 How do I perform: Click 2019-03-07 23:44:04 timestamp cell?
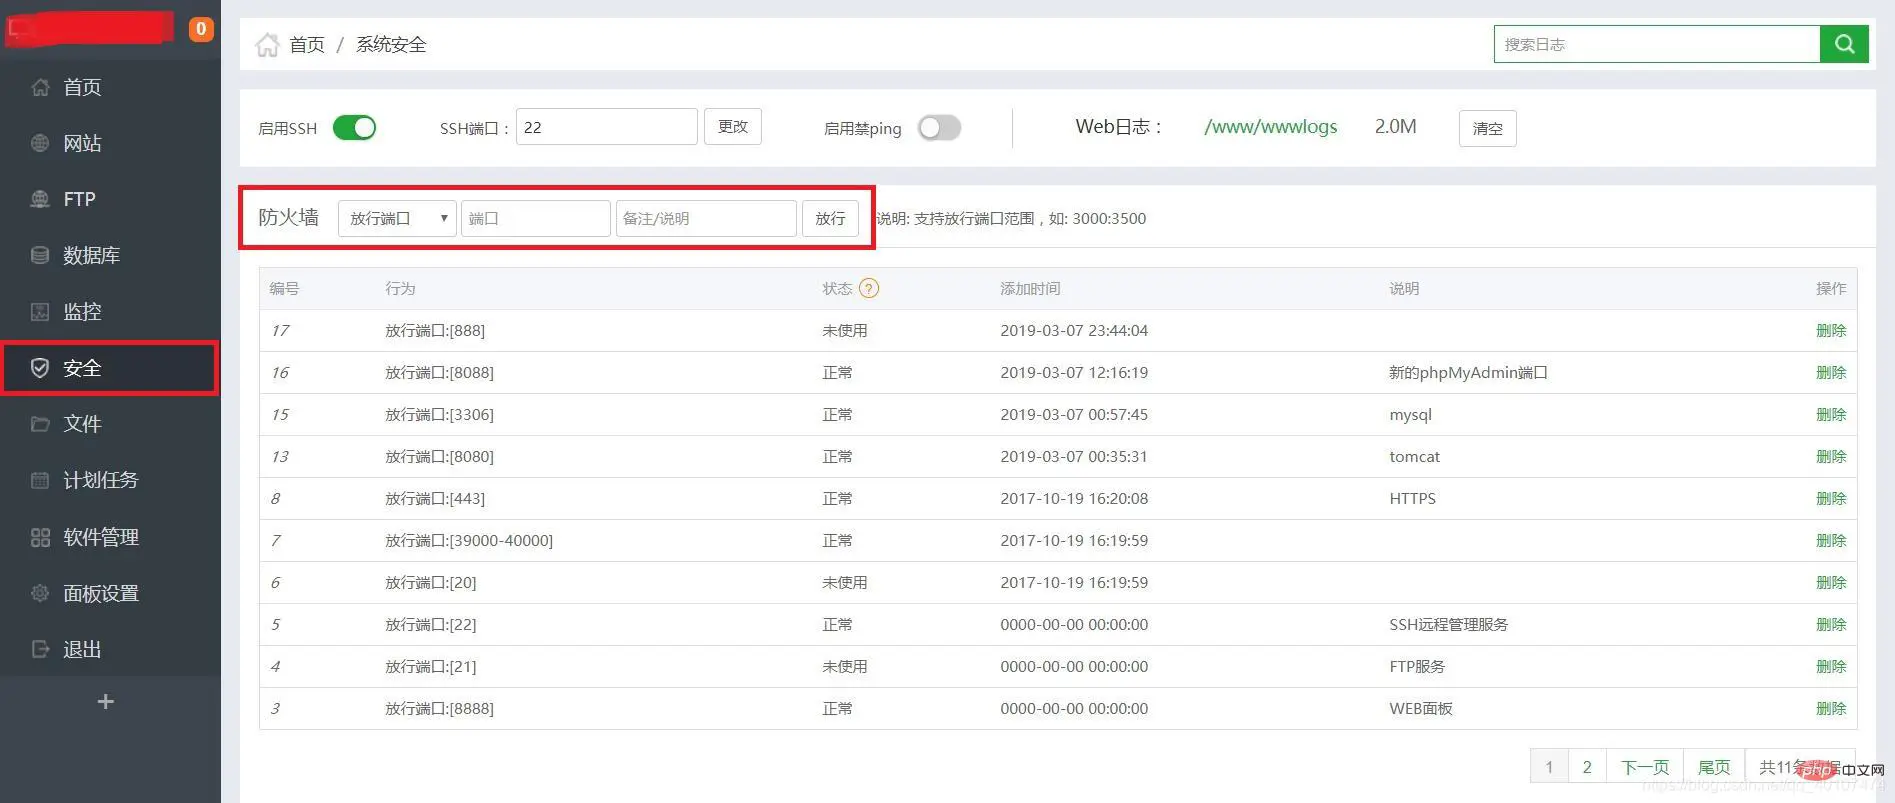[x=1074, y=330]
